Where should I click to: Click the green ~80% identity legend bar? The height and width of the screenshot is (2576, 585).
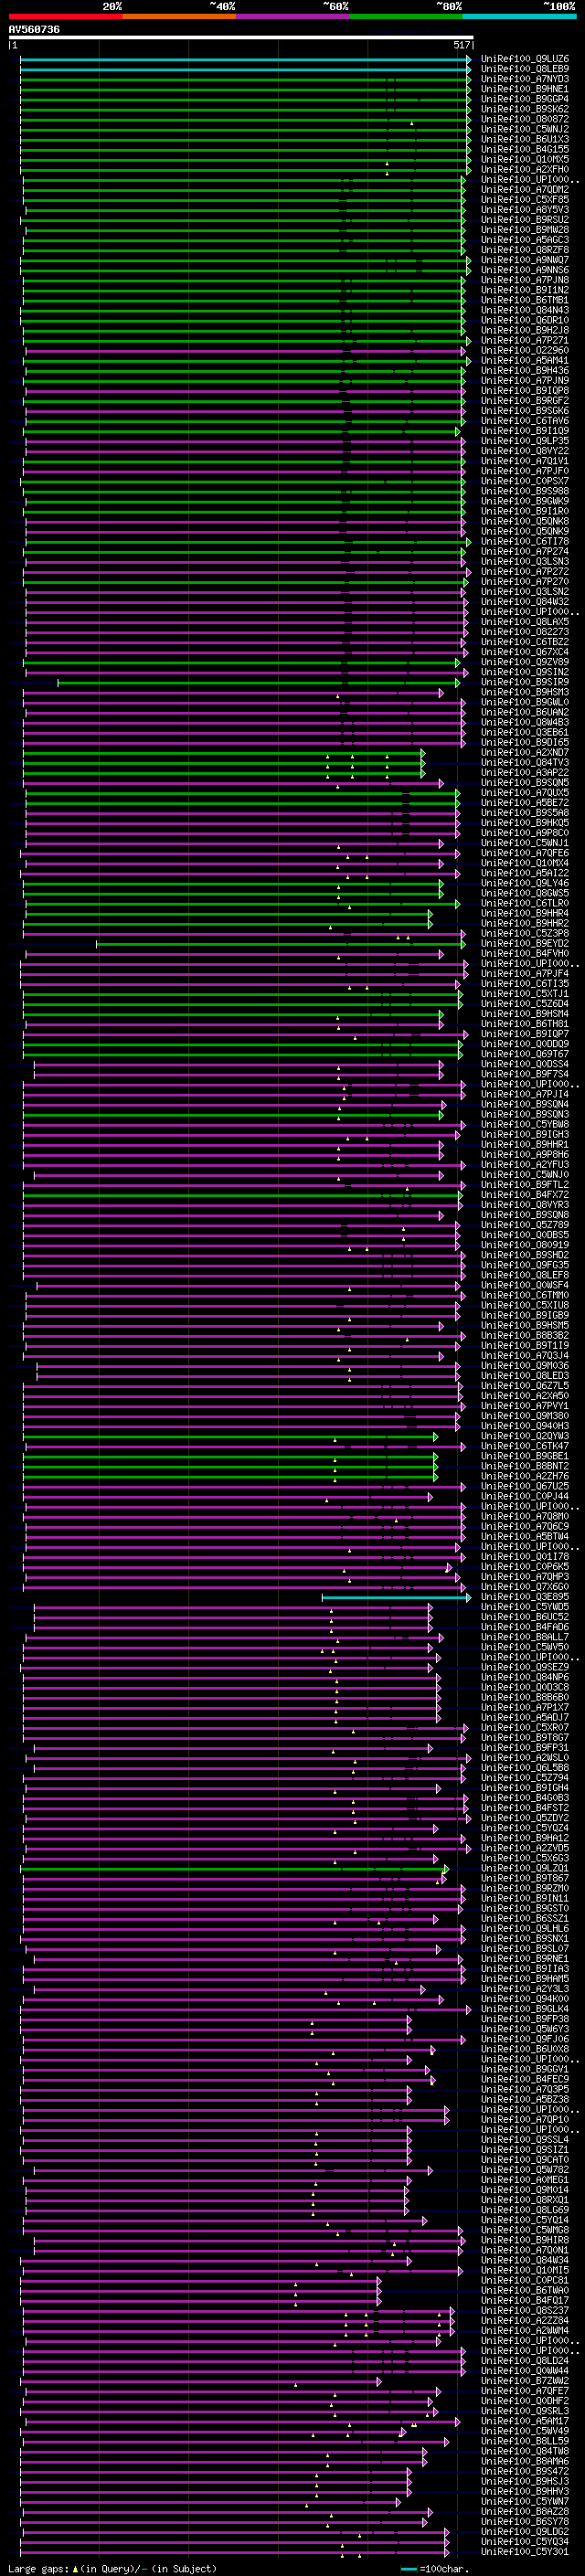point(406,17)
